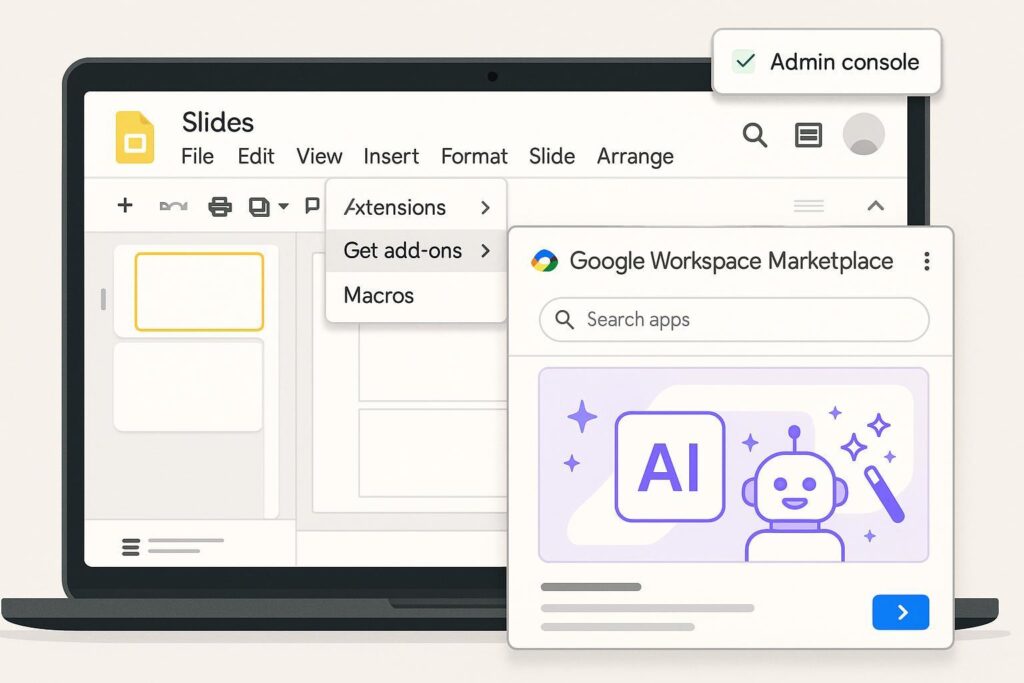Toggle the Admin console checkbox

pyautogui.click(x=744, y=62)
